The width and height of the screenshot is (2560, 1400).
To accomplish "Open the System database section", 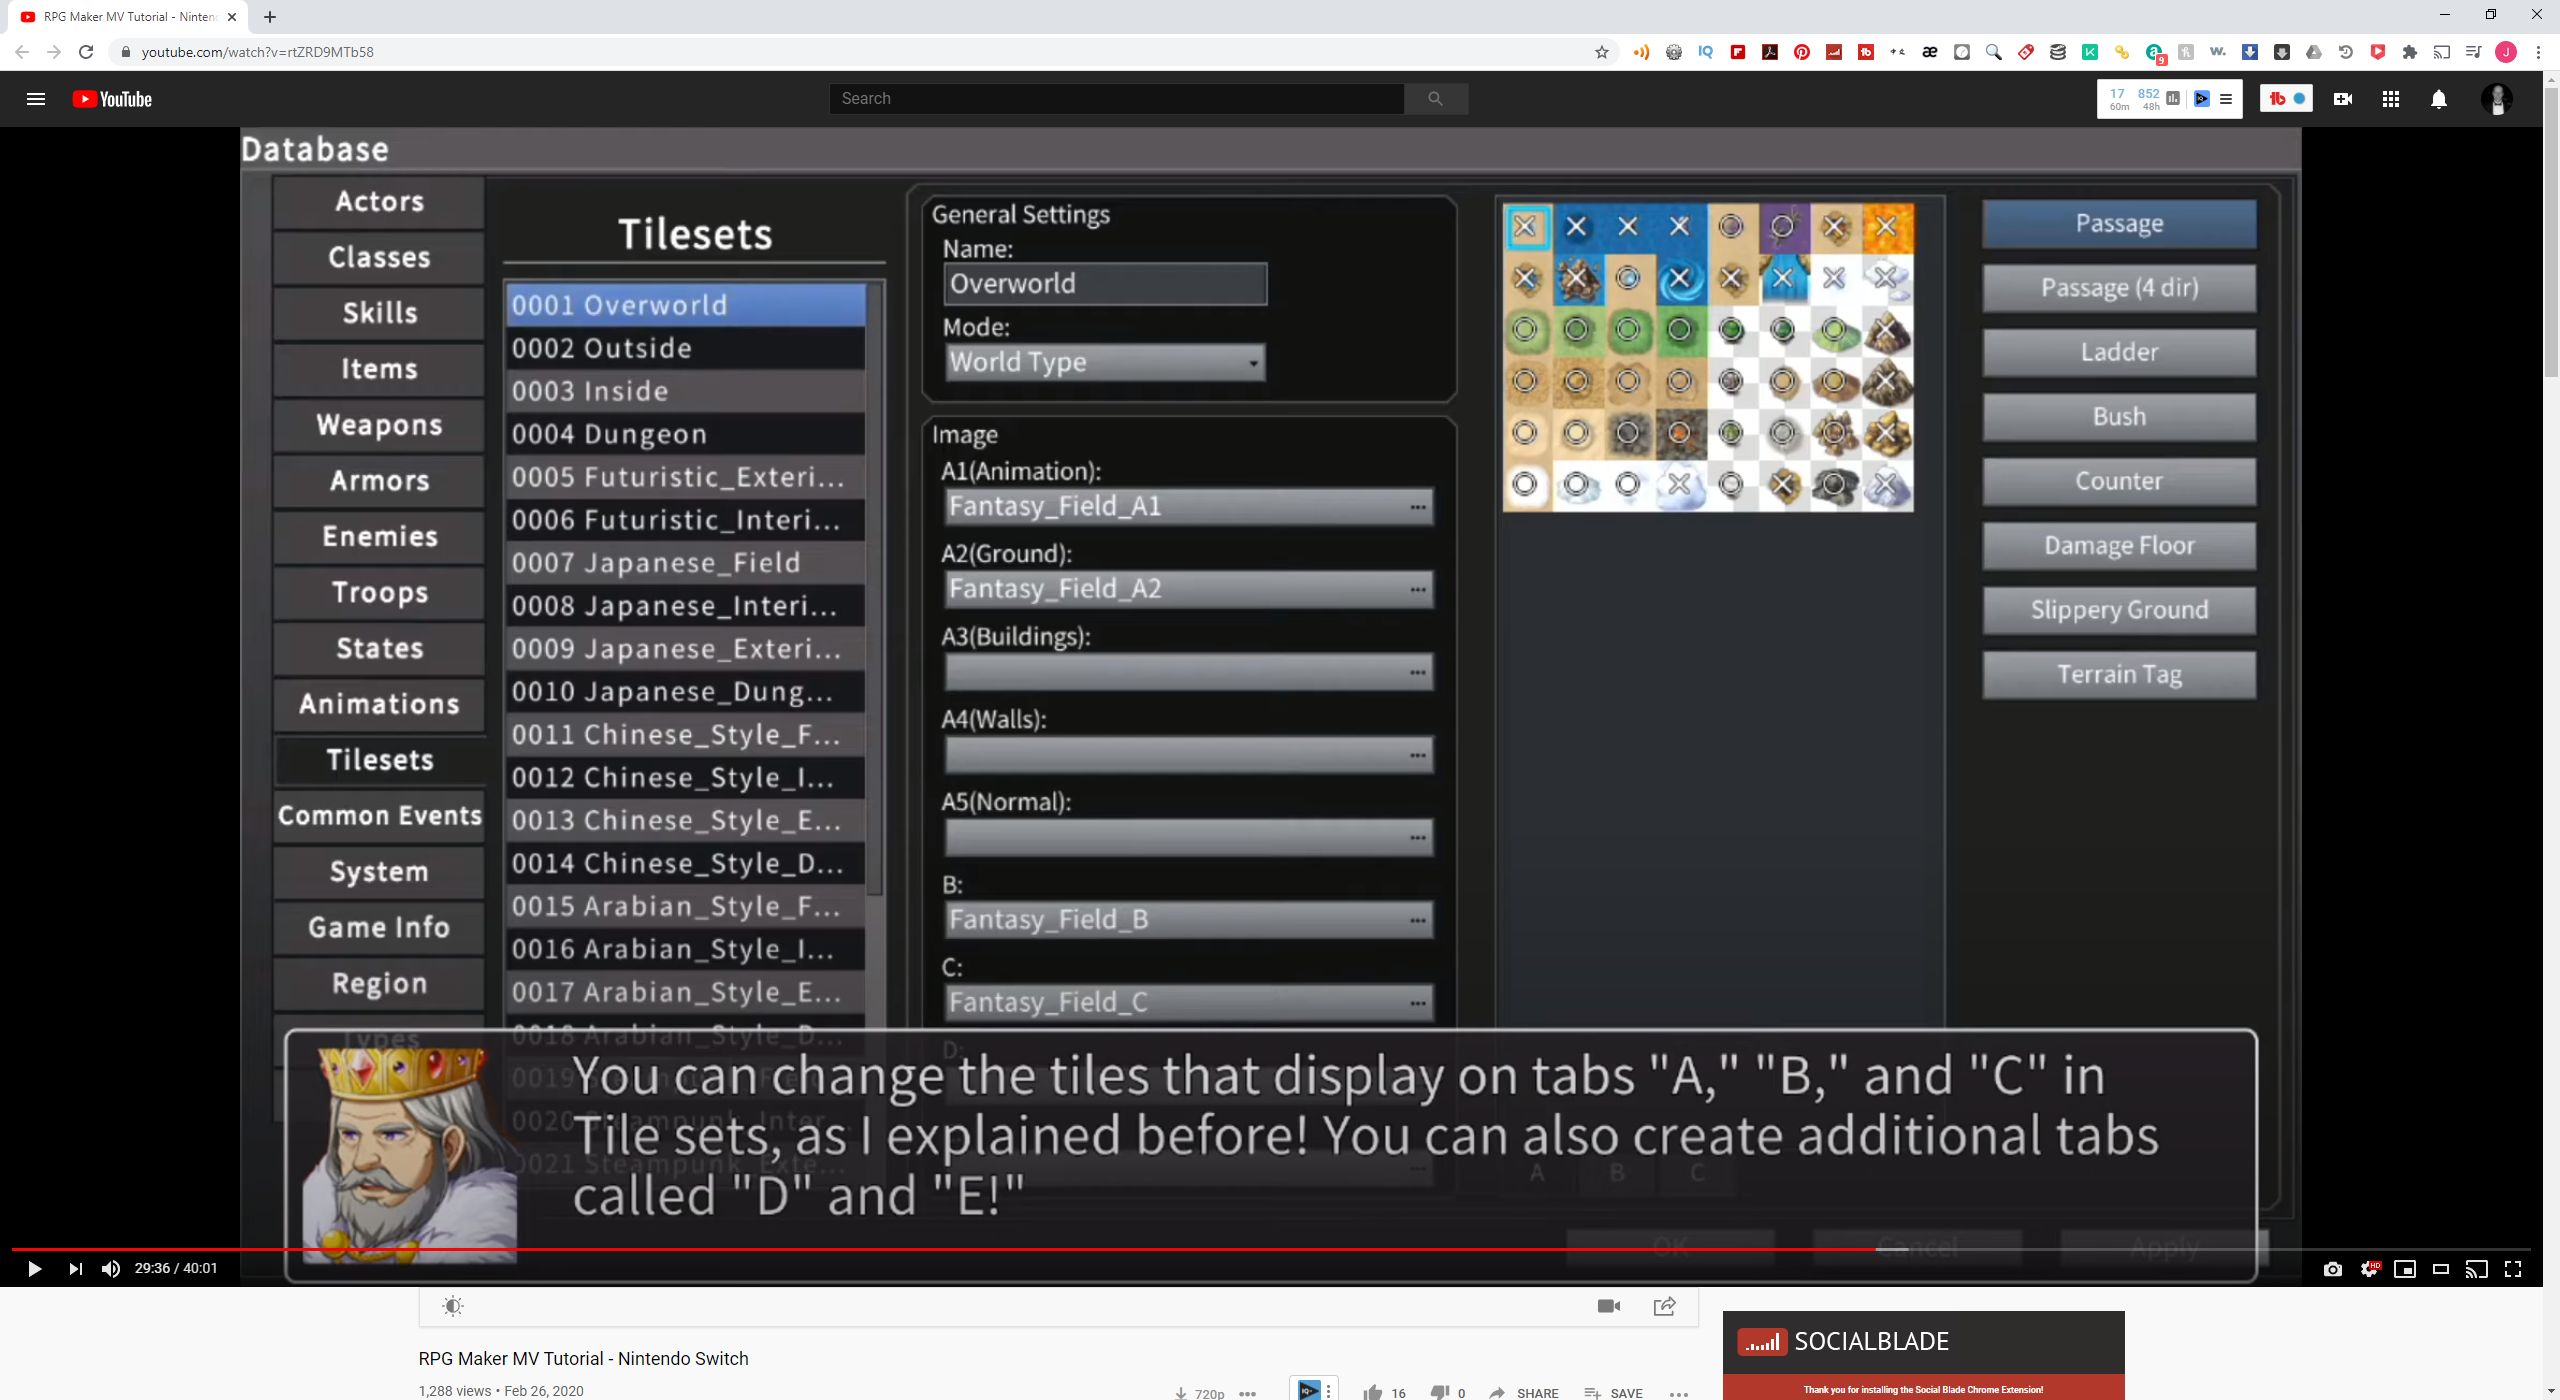I will 379,872.
